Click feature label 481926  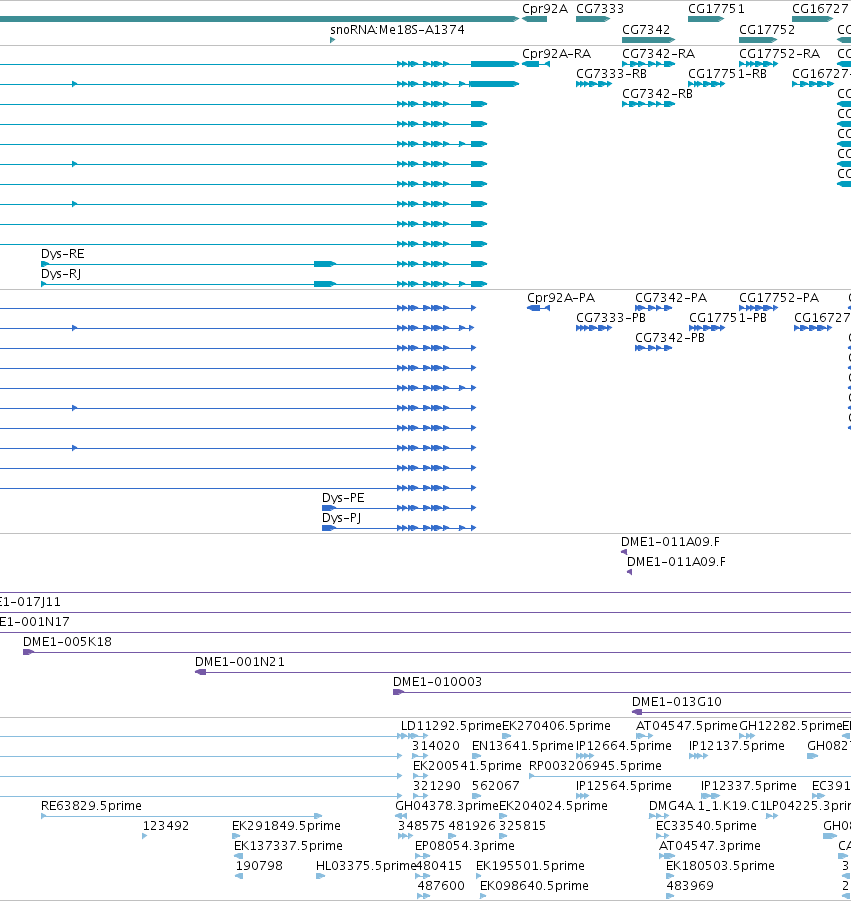[x=472, y=826]
